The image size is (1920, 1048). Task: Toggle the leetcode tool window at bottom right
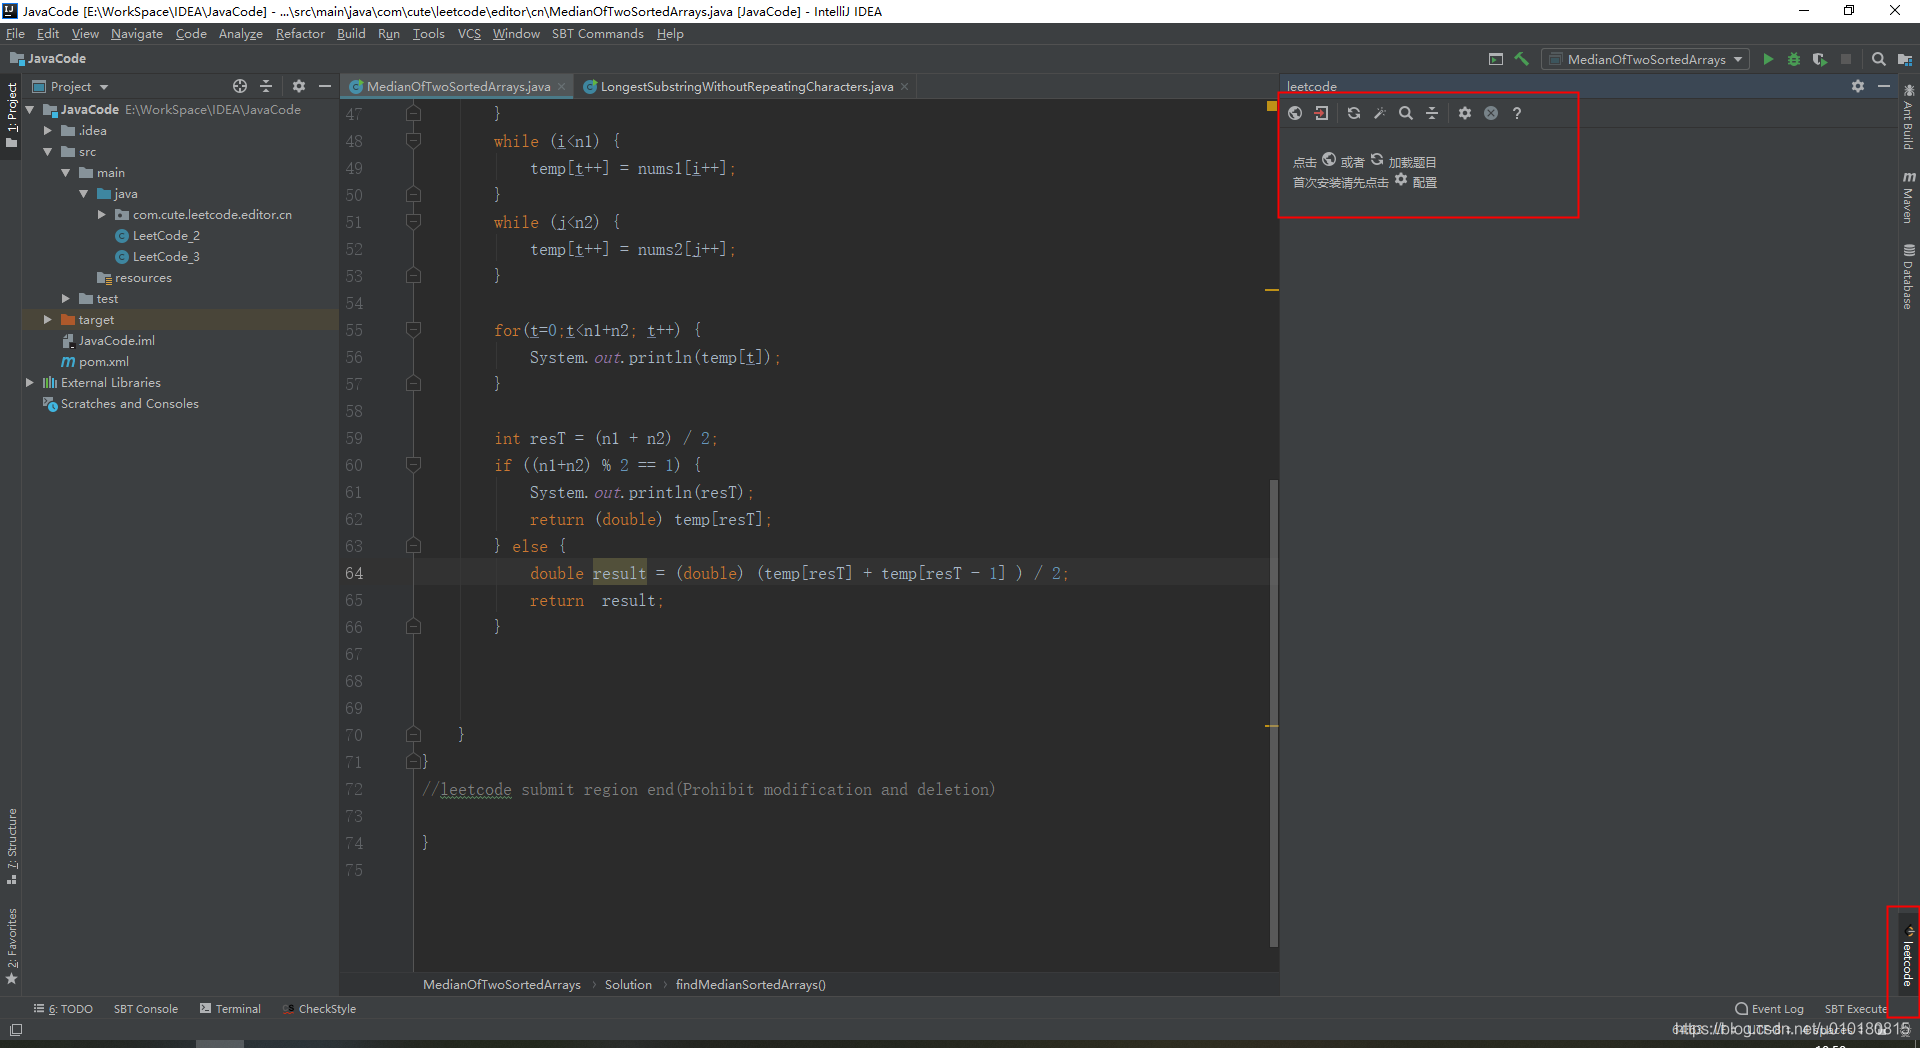(1908, 960)
